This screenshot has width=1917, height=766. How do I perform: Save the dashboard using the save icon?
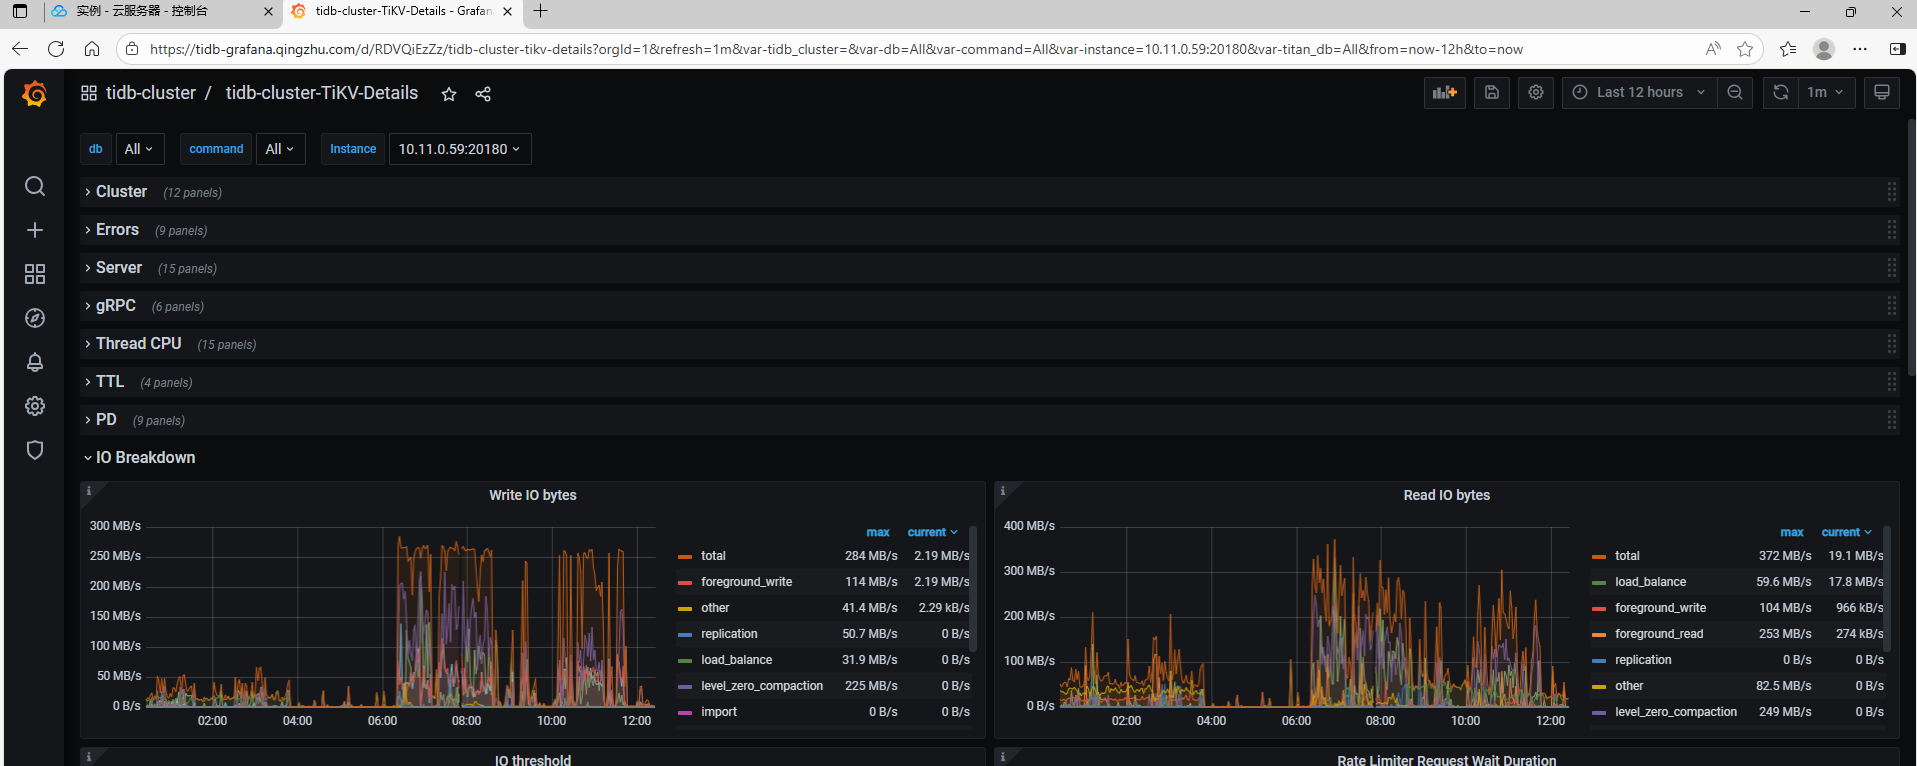1491,92
